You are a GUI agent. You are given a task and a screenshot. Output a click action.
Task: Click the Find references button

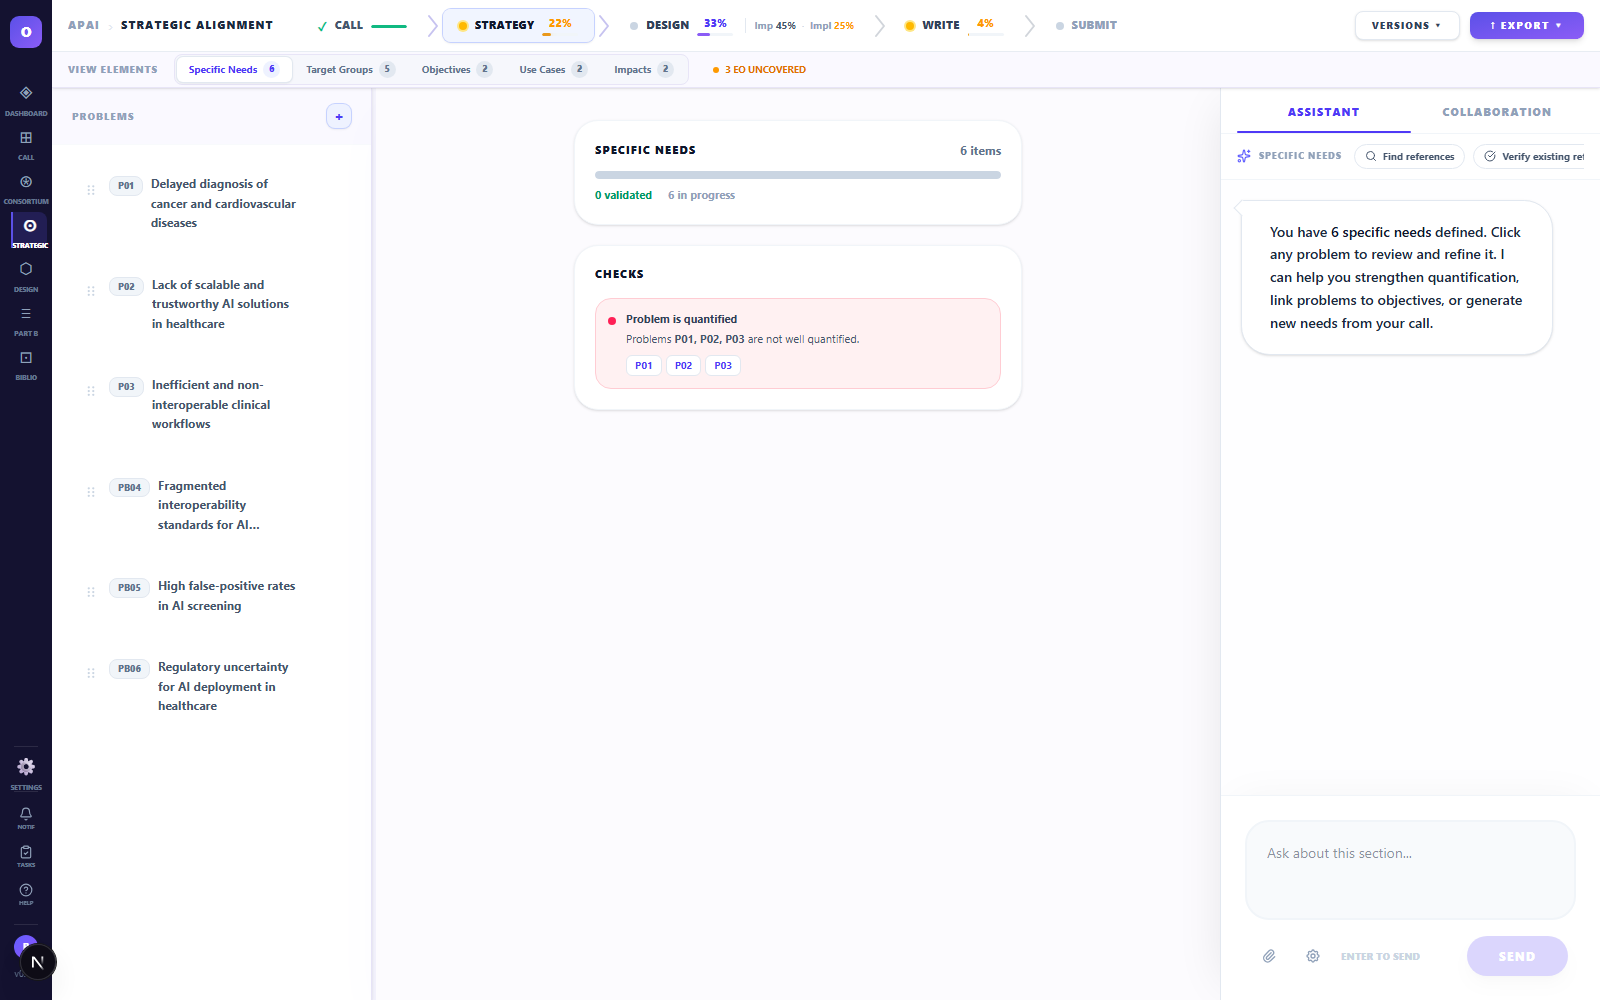1409,157
